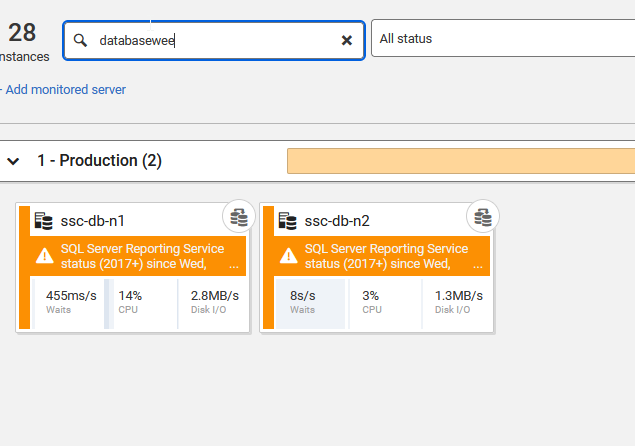The width and height of the screenshot is (635, 446).
Task: Expand alert ellipsis on ssc-db-n2 card
Action: pyautogui.click(x=477, y=267)
